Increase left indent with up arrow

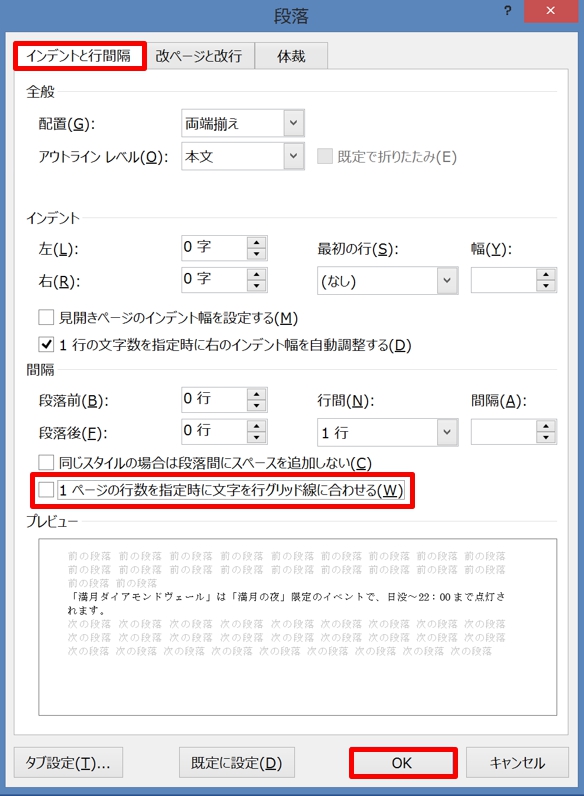(256, 243)
